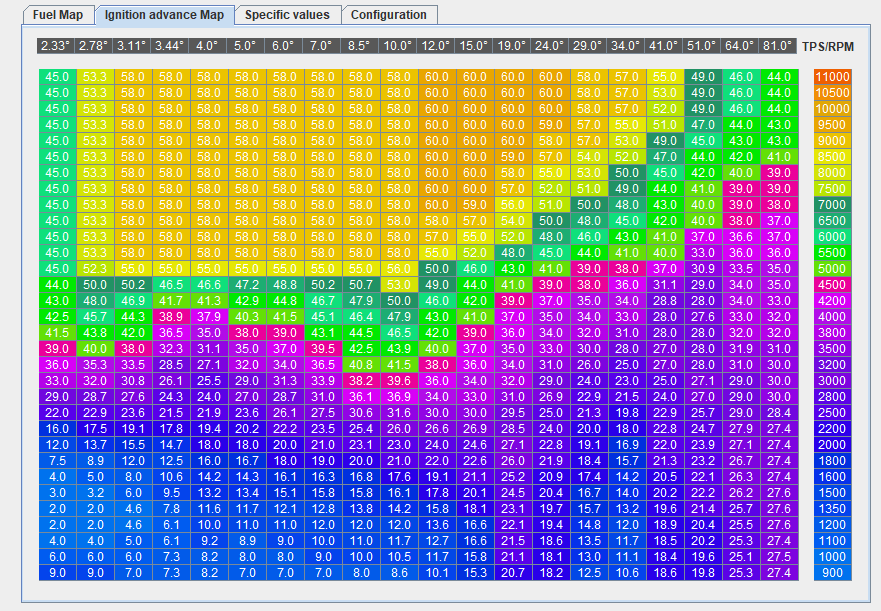The image size is (881, 611).
Task: Click cell at 7000 RPM, 29.0° column
Action: (x=588, y=204)
